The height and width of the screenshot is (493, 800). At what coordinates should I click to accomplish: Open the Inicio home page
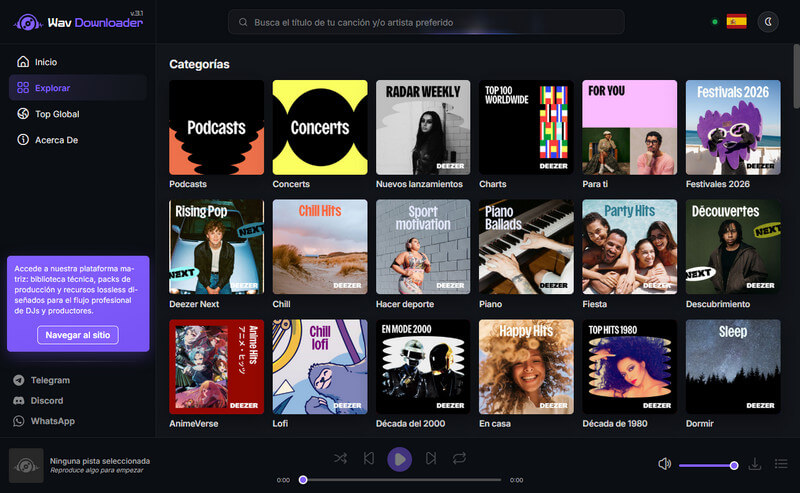click(78, 62)
